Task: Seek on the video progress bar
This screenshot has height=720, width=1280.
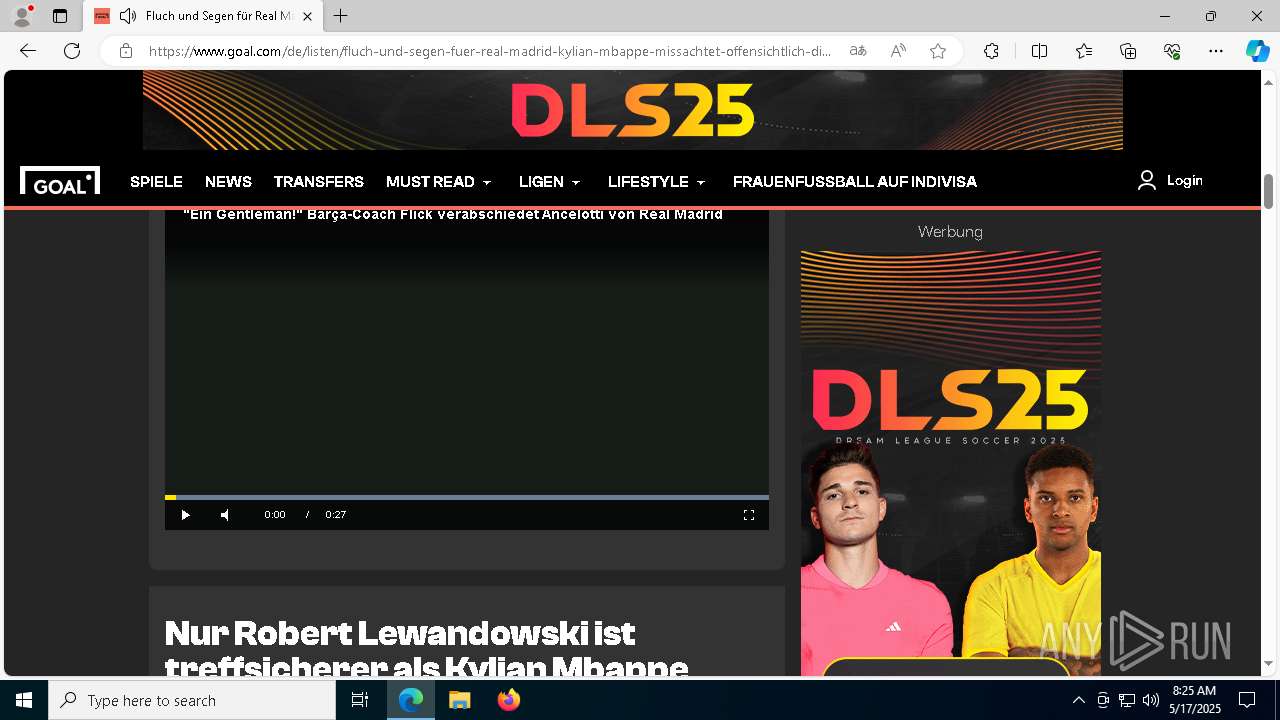Action: (467, 497)
